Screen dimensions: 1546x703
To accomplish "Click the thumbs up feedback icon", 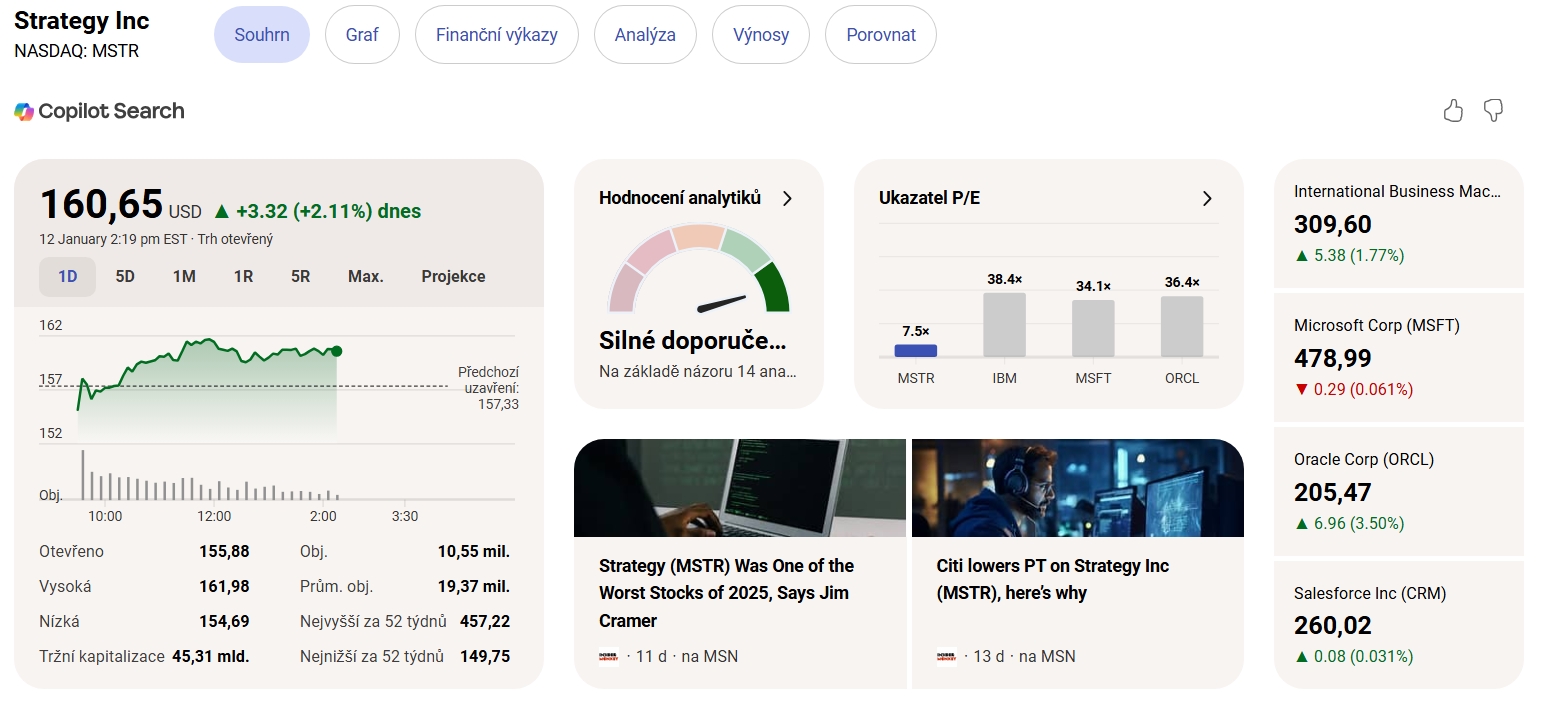I will (1453, 111).
